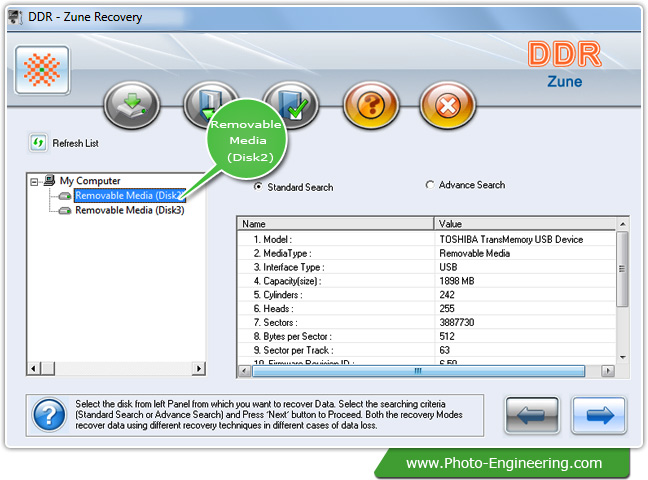
Task: Click the '3. Interface Type :' row
Action: point(289,267)
